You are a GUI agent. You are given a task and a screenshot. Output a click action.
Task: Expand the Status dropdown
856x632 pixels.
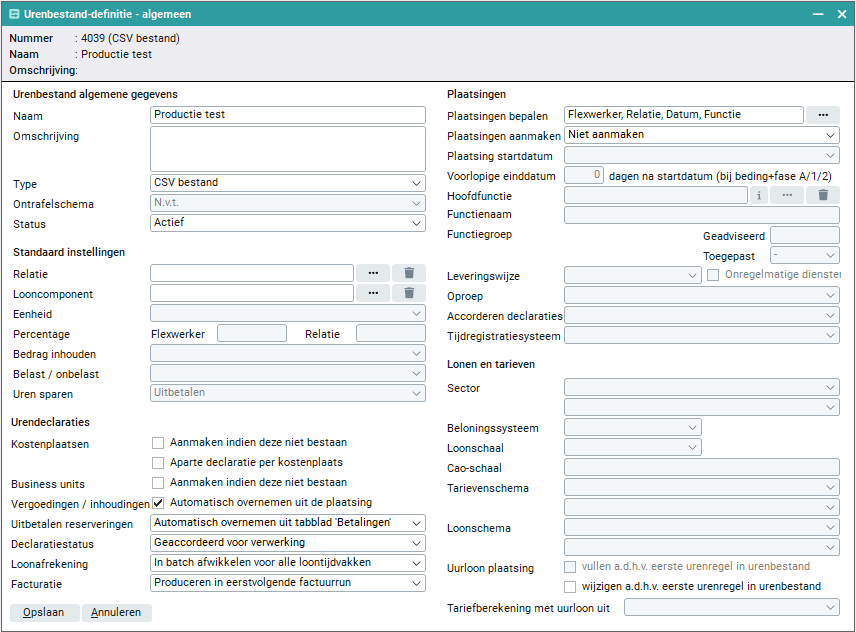[288, 223]
